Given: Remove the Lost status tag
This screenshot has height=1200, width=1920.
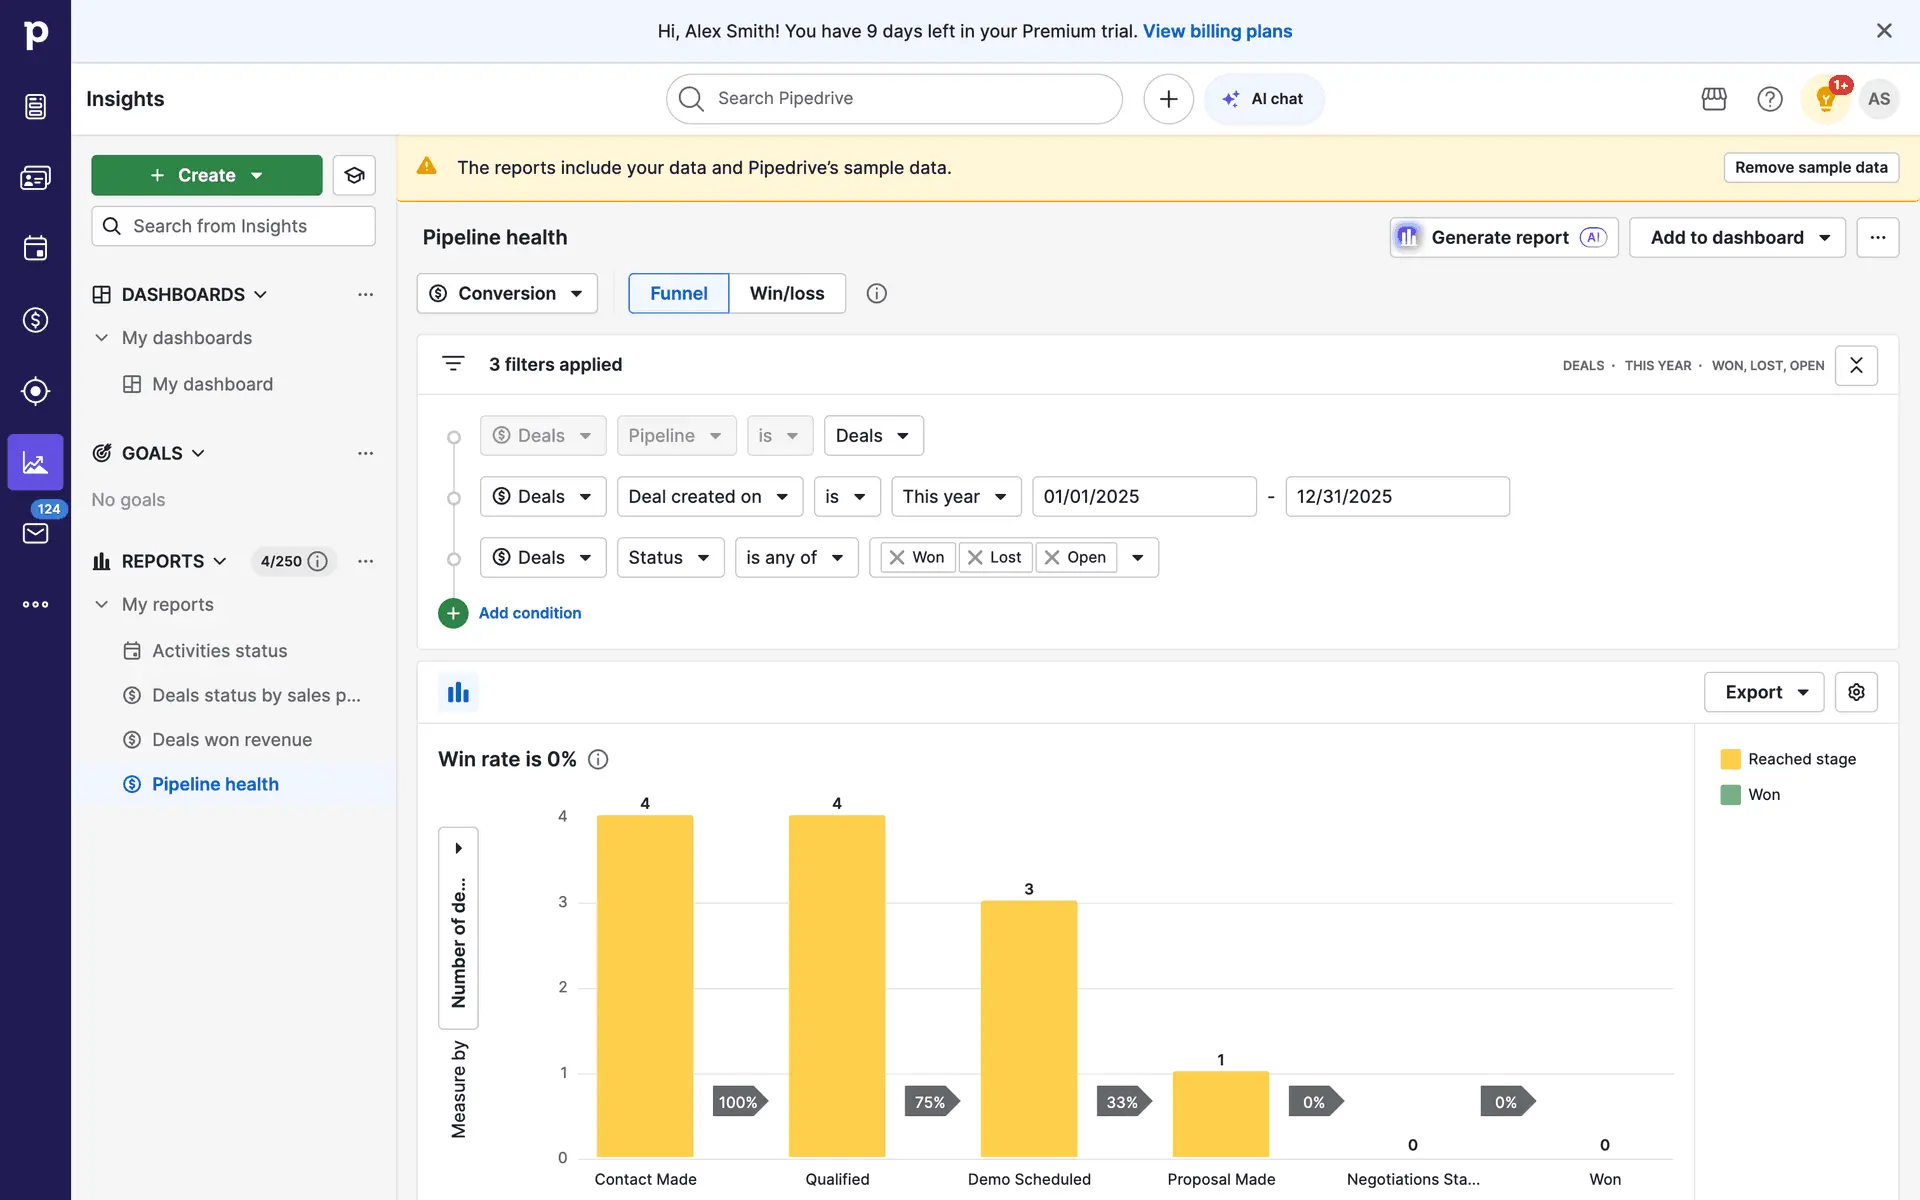Looking at the screenshot, I should tap(975, 558).
